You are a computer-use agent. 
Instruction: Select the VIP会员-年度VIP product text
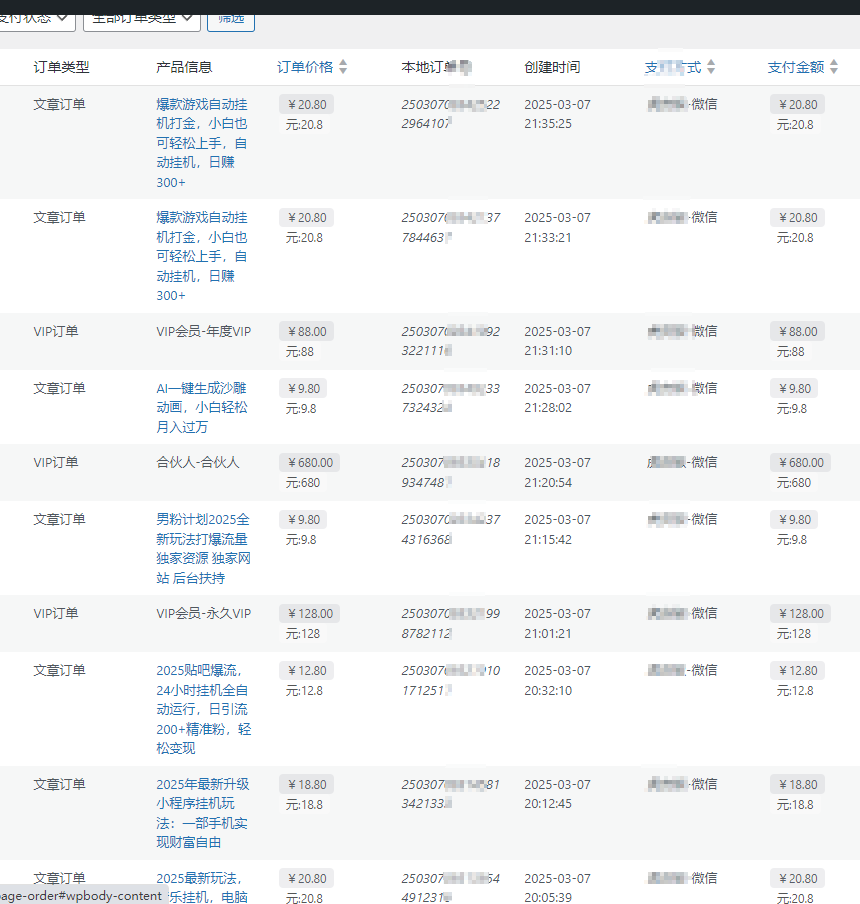coord(203,332)
